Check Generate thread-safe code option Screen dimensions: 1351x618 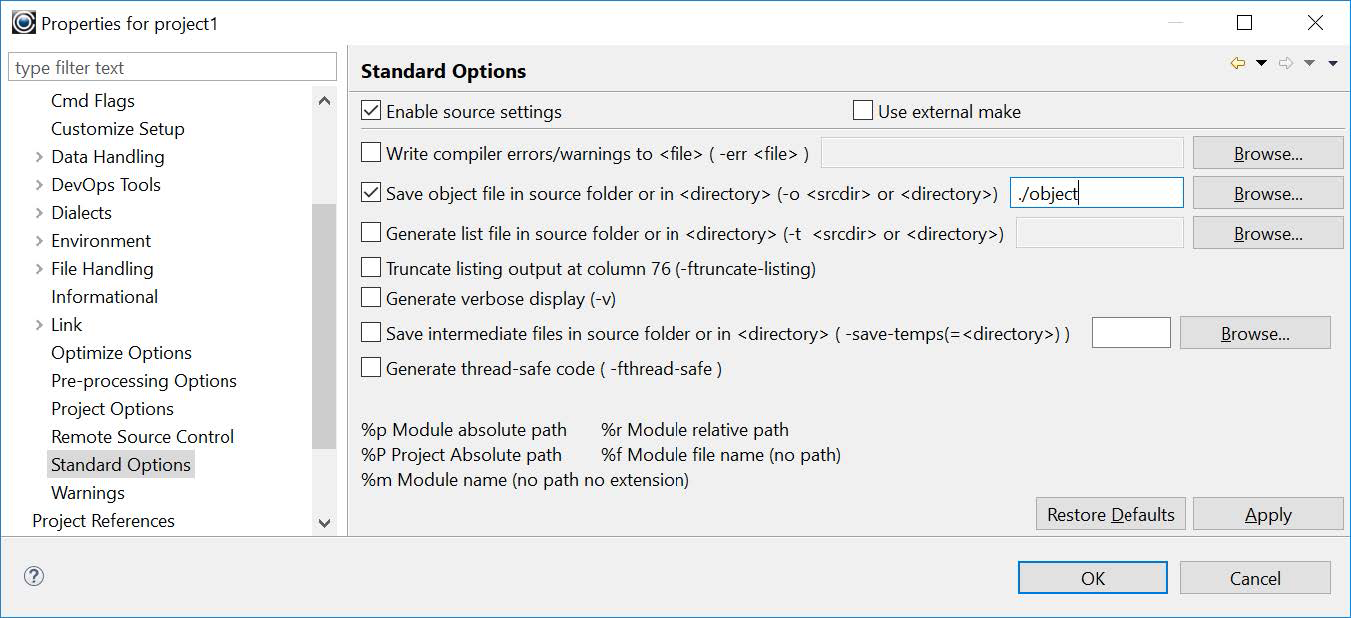click(371, 368)
